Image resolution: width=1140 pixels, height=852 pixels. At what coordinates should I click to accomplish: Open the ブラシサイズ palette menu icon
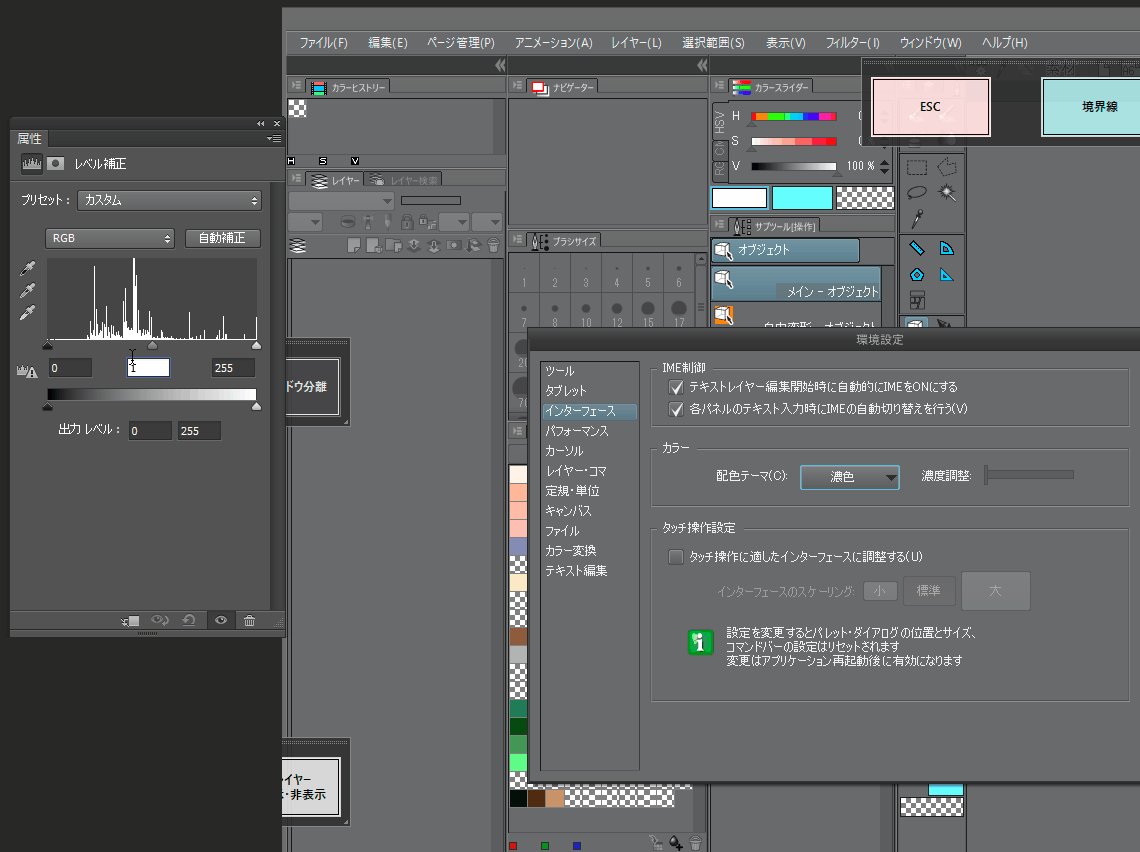pos(517,239)
